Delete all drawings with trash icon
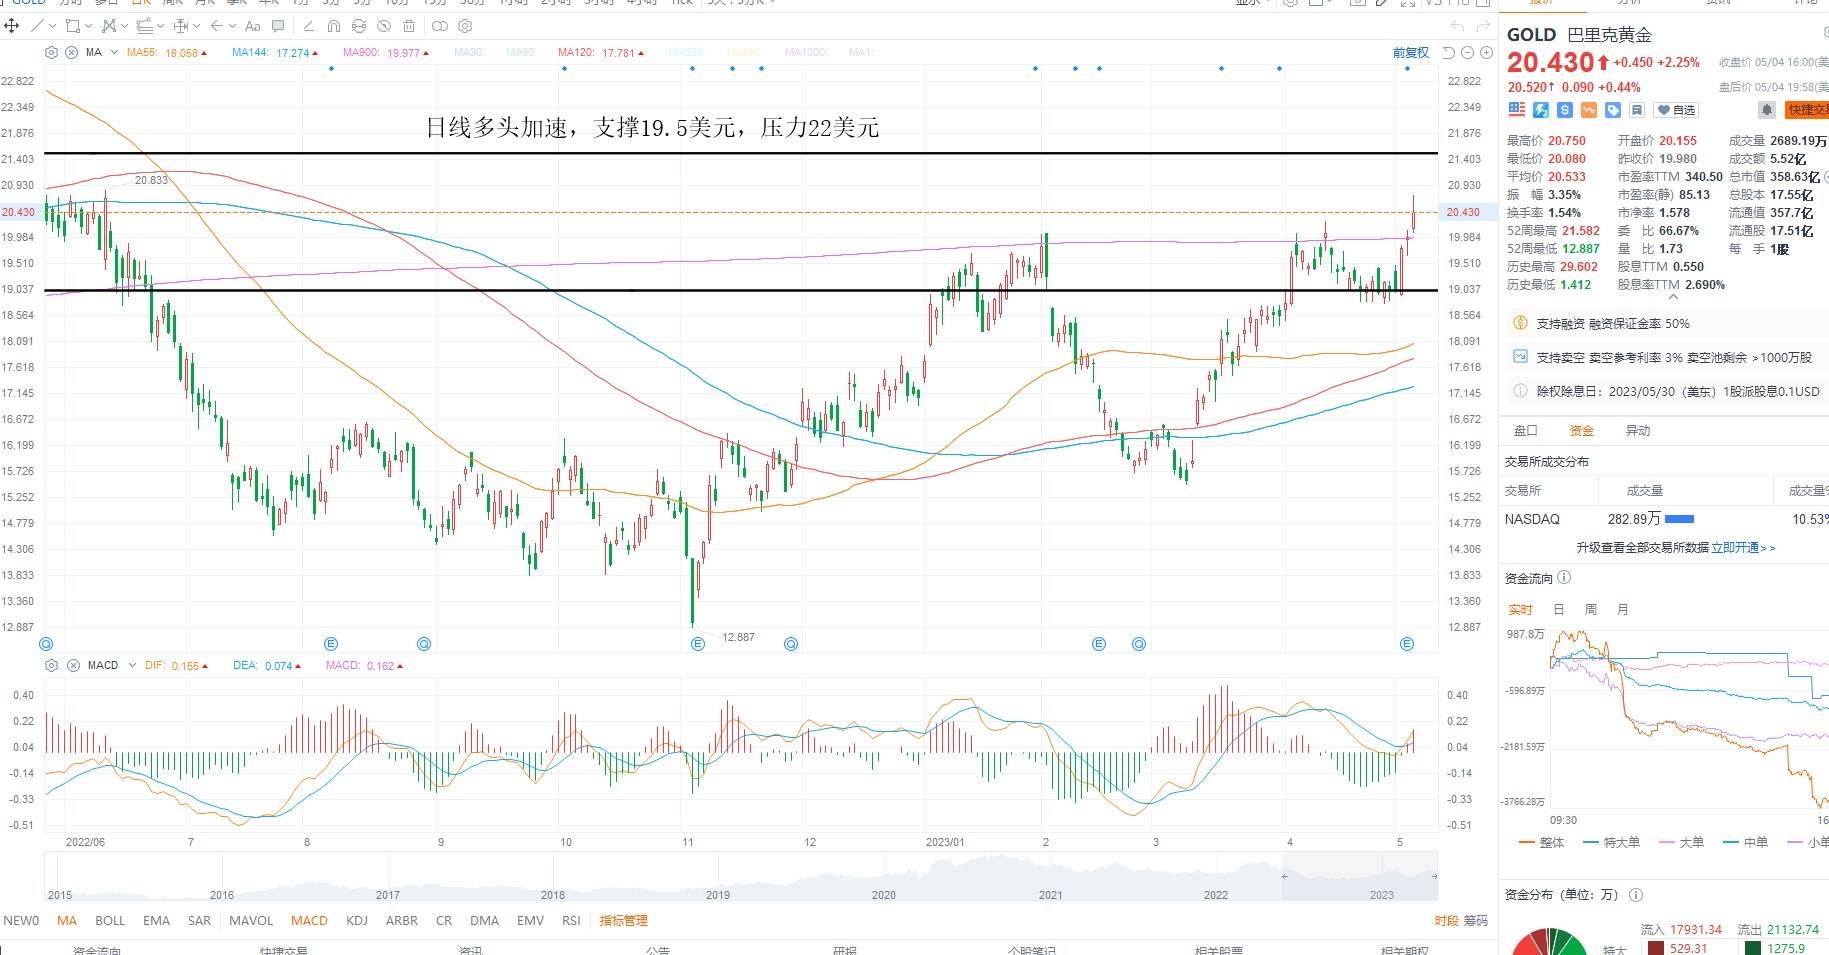The image size is (1829, 955). (409, 26)
